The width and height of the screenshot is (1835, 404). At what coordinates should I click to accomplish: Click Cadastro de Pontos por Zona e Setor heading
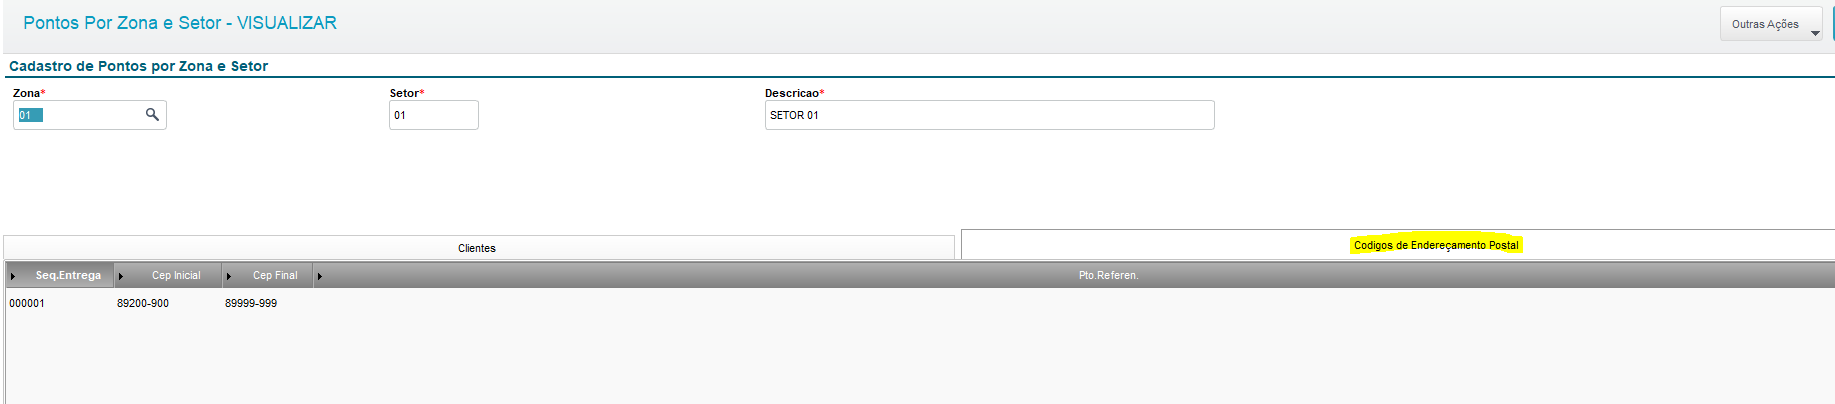click(138, 66)
